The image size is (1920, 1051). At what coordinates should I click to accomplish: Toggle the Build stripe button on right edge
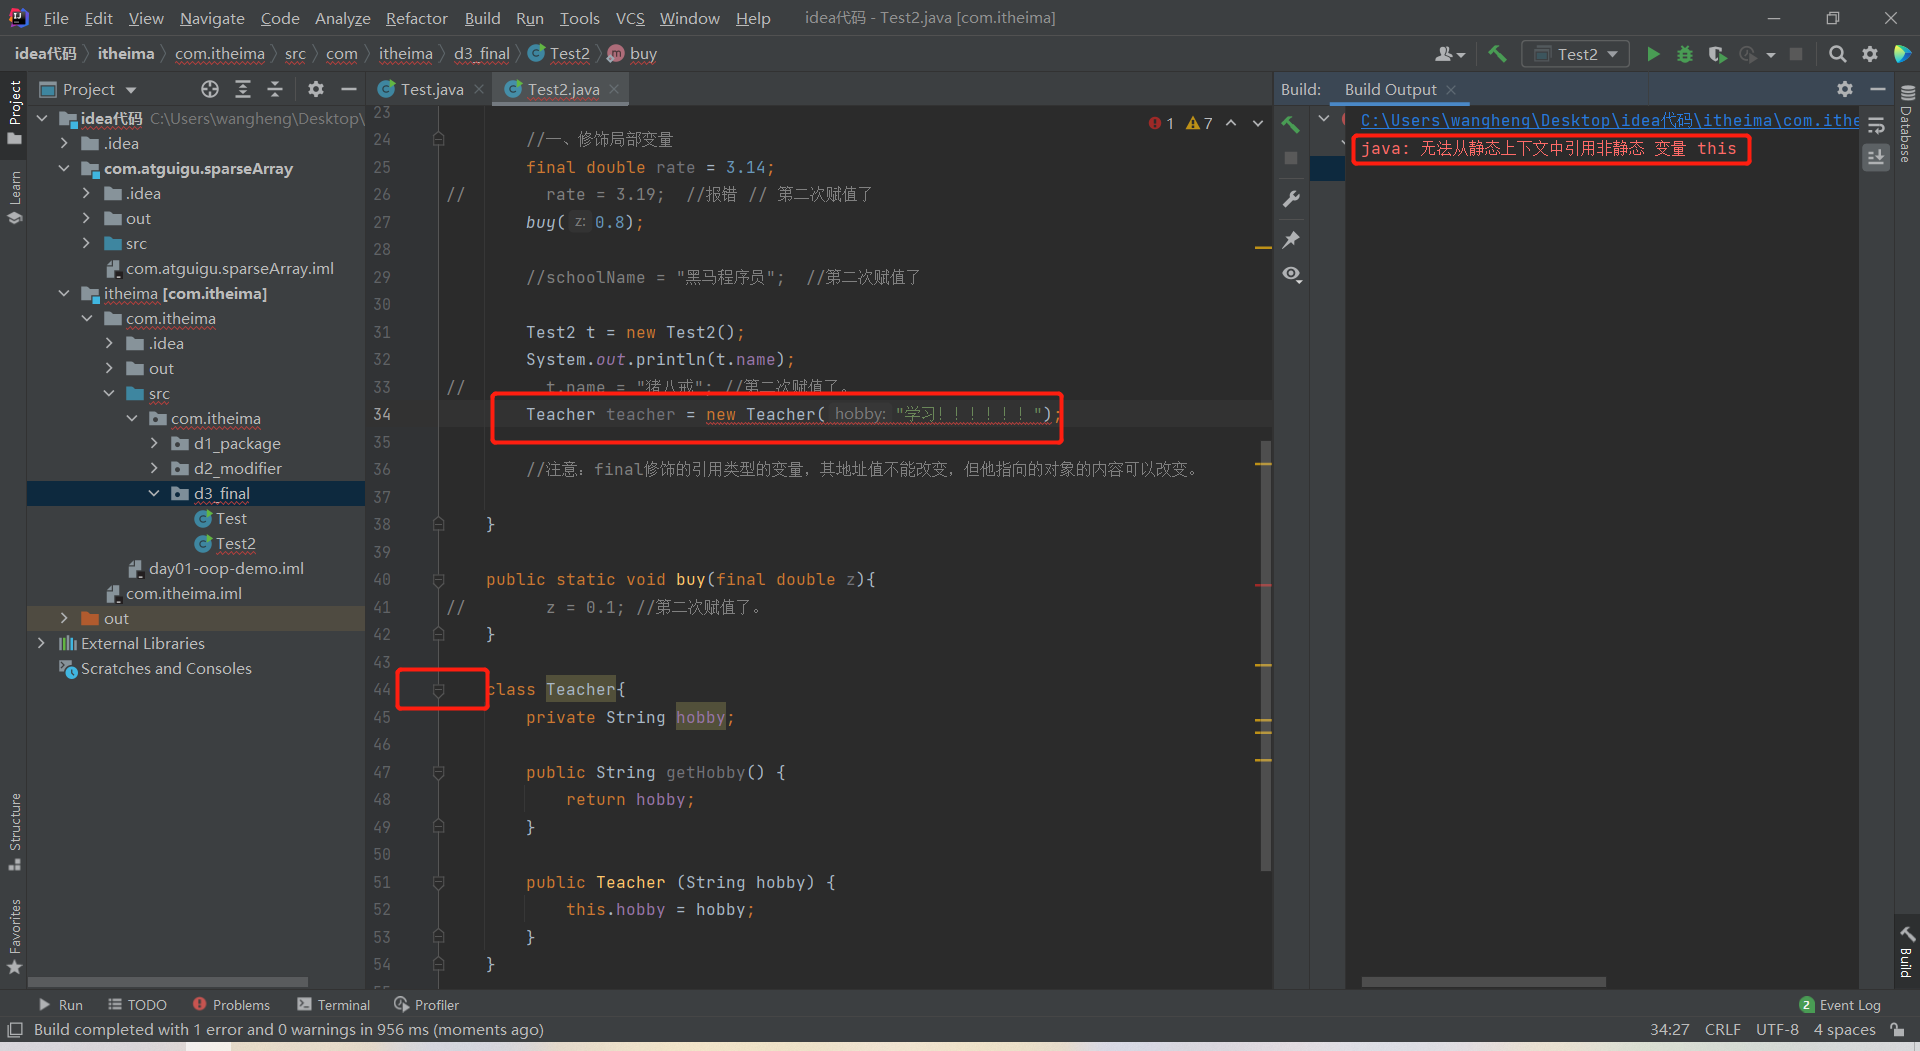[x=1907, y=951]
